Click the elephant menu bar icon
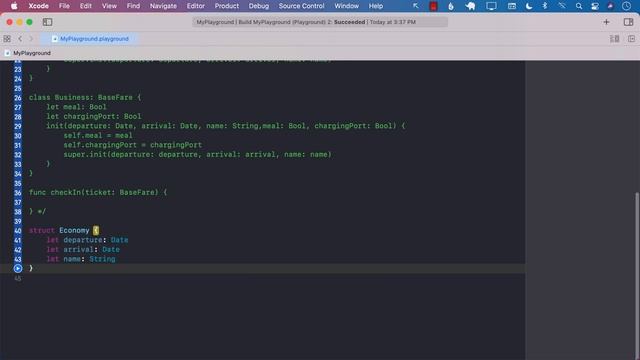Viewport: 640px width, 360px height. (470, 6)
